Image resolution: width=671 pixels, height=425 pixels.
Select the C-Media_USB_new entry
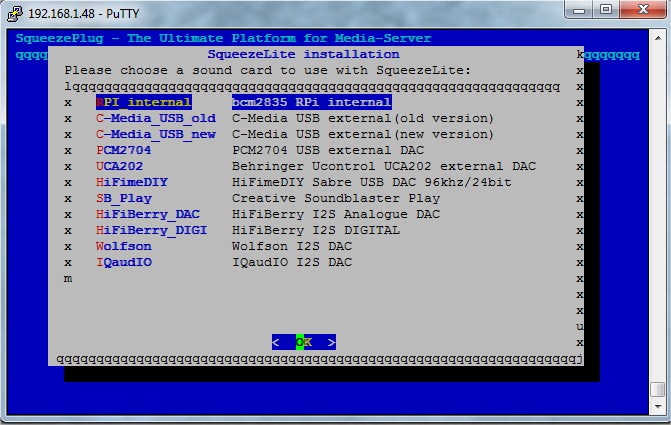pos(156,134)
